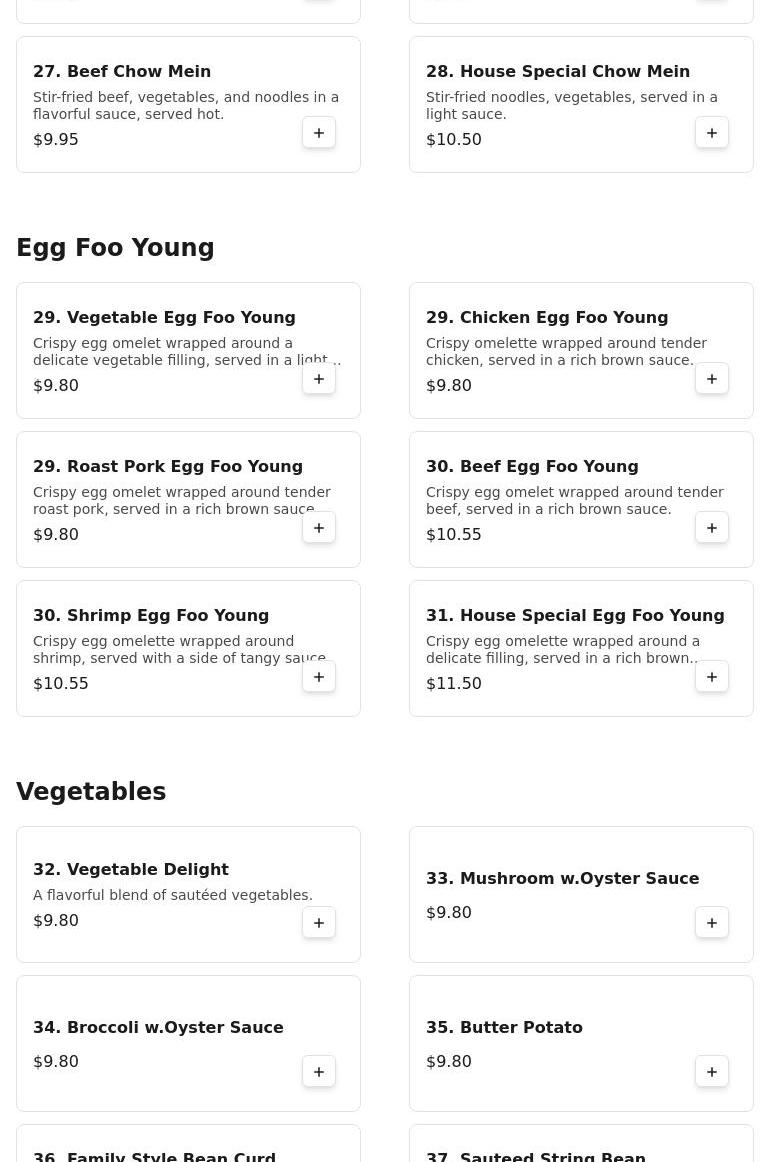Click the Egg Foo Young section heading
The width and height of the screenshot is (770, 1162).
(115, 248)
